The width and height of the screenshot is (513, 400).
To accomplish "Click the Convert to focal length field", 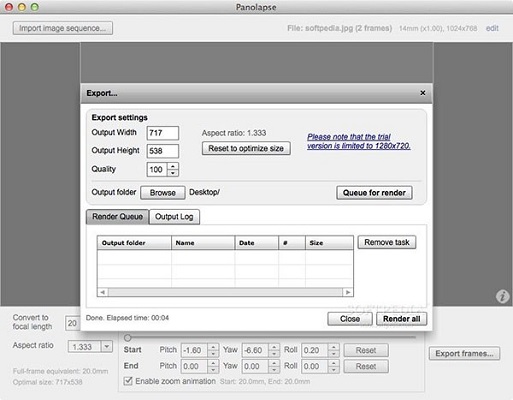I will click(x=73, y=323).
